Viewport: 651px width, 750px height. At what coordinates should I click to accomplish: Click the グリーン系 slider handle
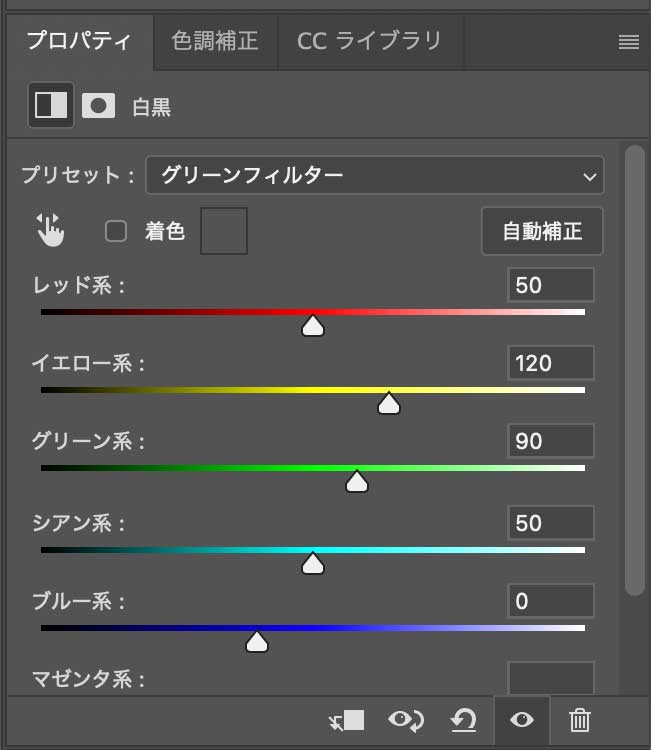(x=357, y=482)
